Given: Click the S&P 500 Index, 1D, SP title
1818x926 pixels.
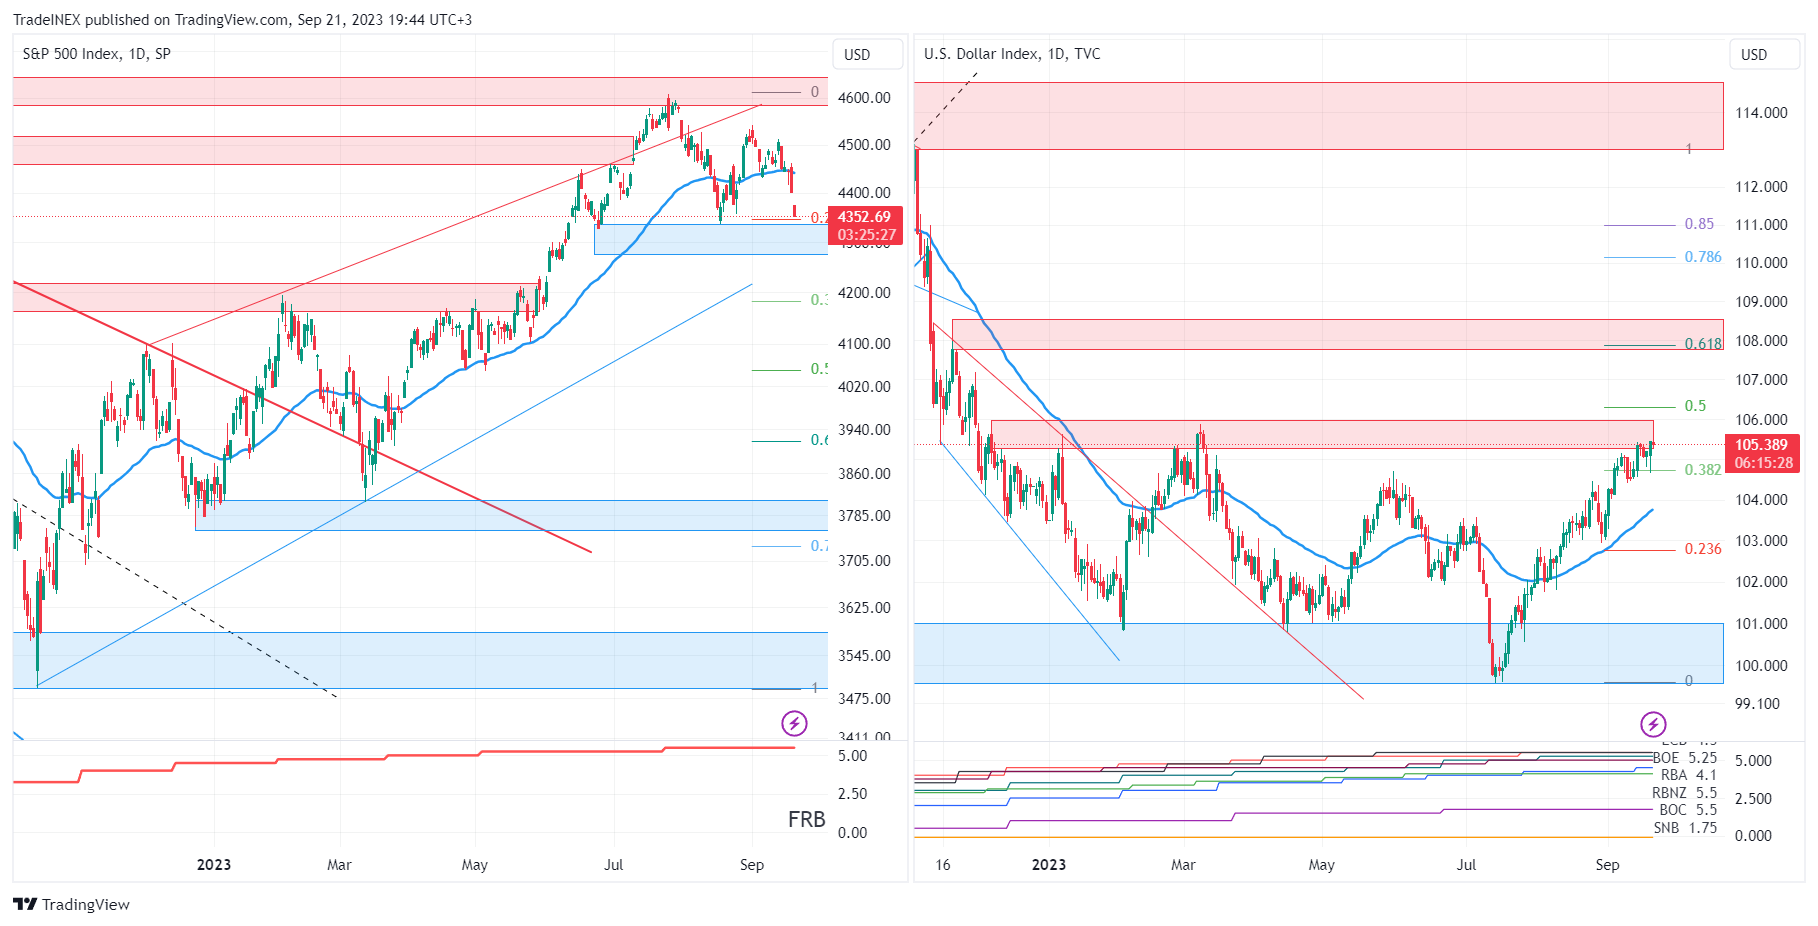Looking at the screenshot, I should (x=97, y=54).
